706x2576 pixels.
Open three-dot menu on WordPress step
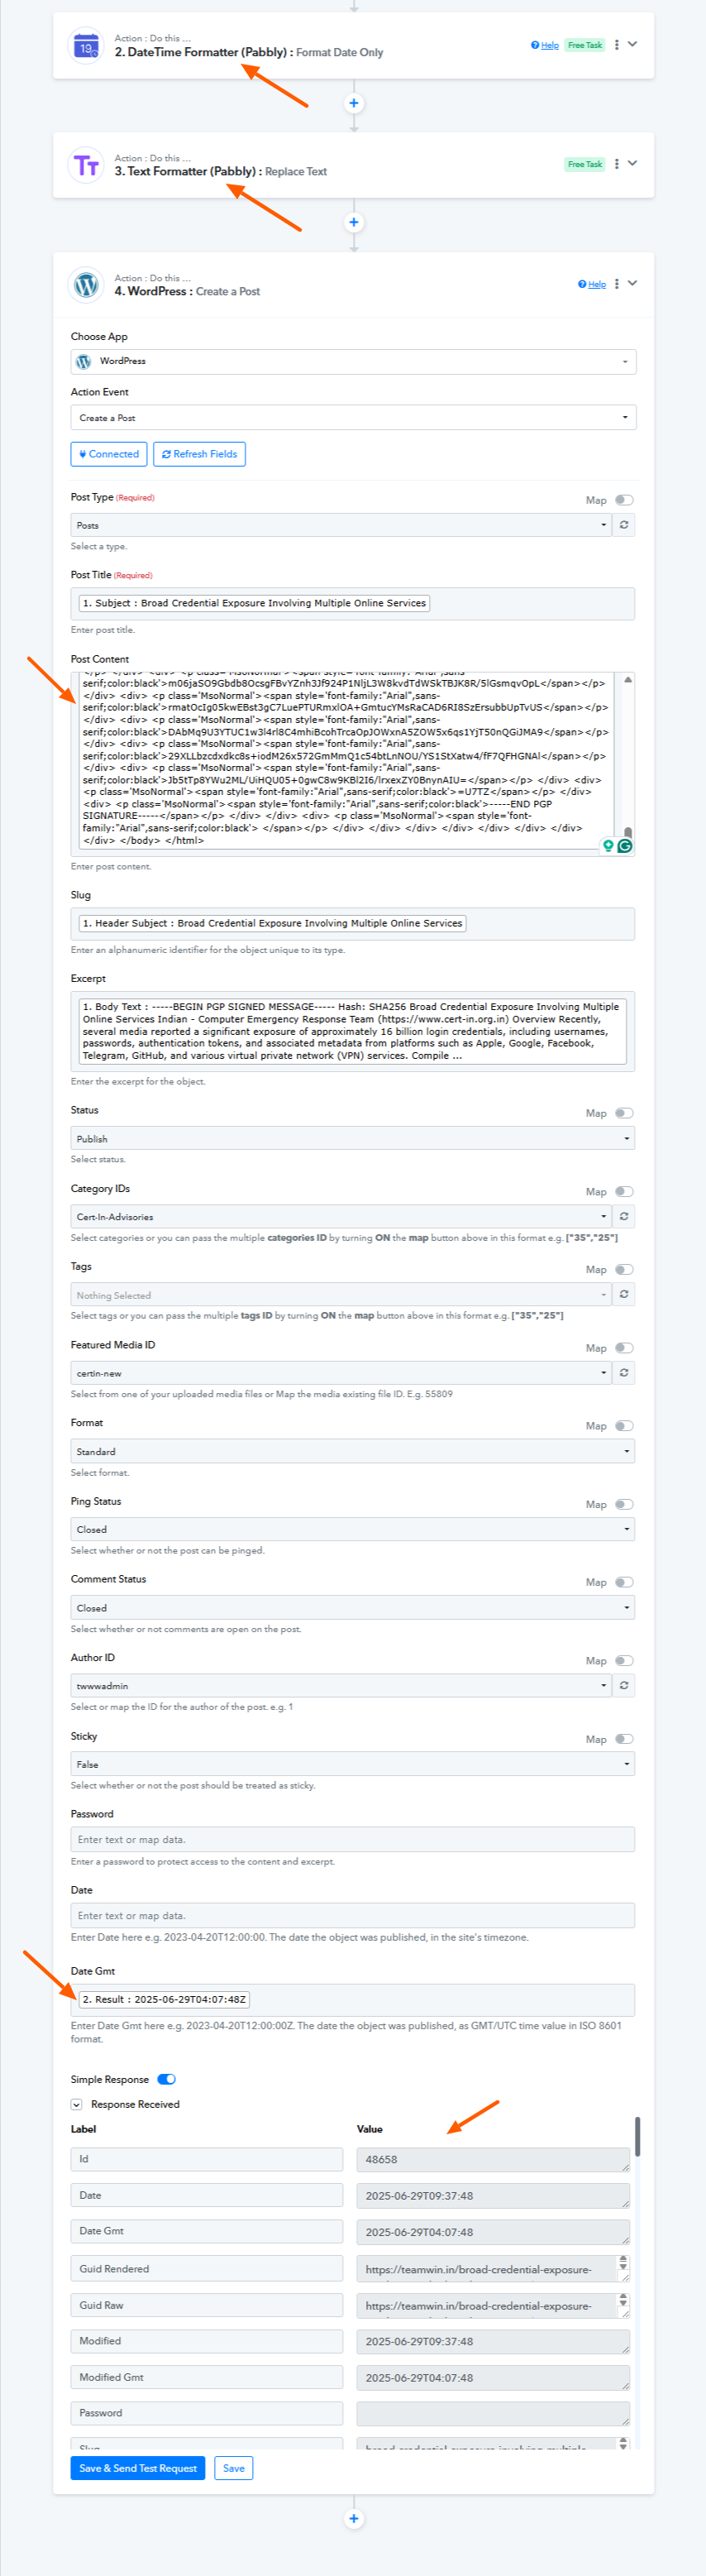(617, 284)
